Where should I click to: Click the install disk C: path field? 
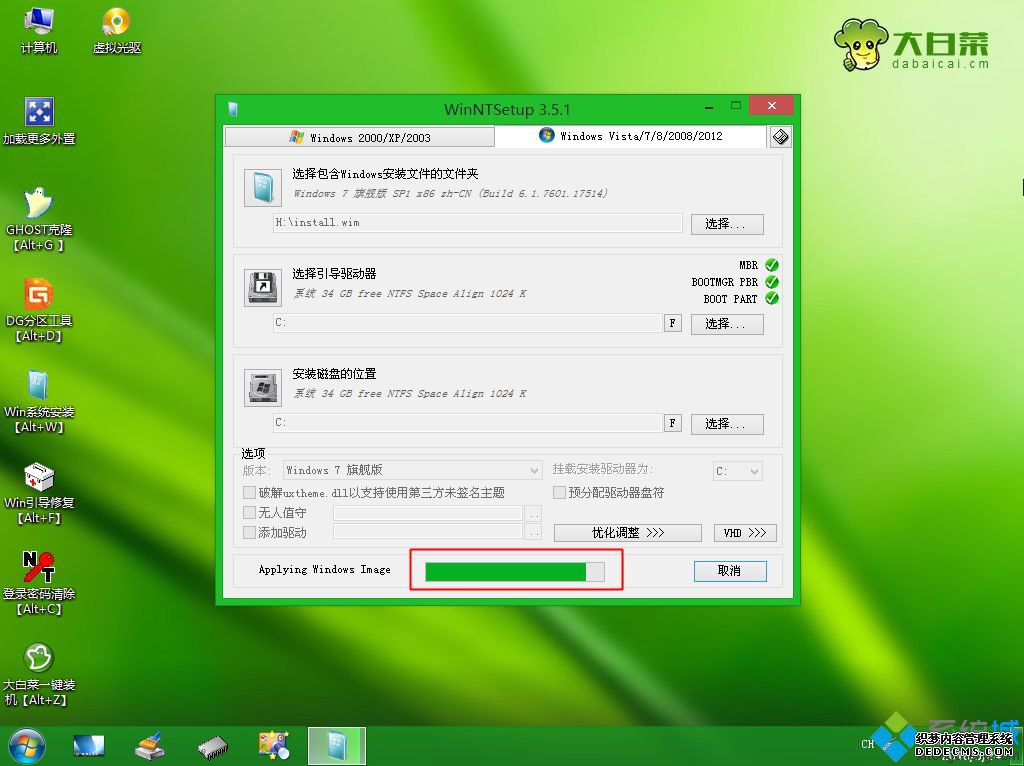468,423
